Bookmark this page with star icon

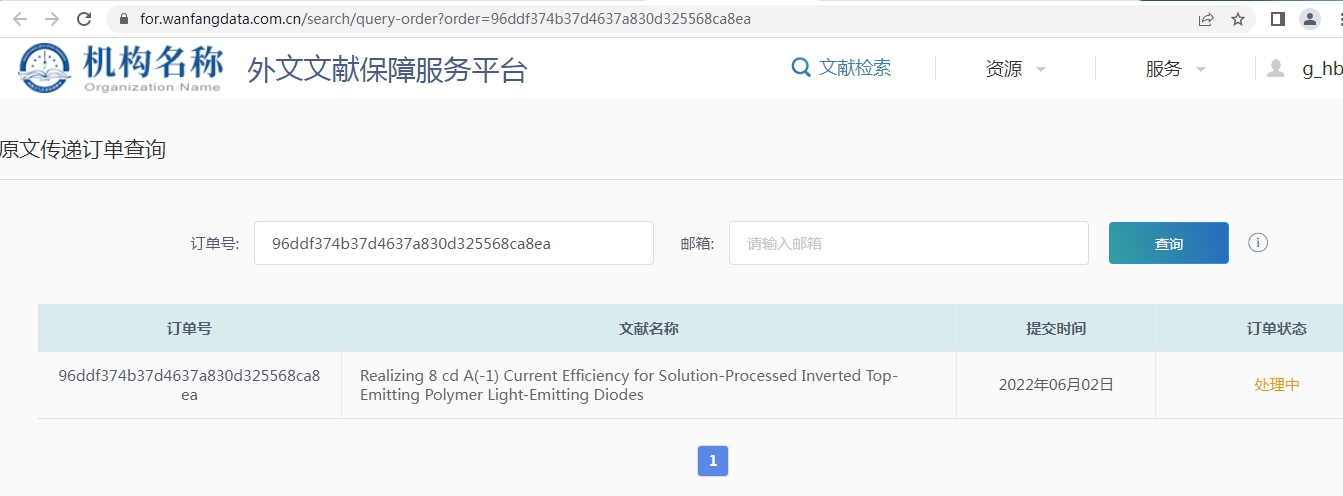pyautogui.click(x=1238, y=19)
